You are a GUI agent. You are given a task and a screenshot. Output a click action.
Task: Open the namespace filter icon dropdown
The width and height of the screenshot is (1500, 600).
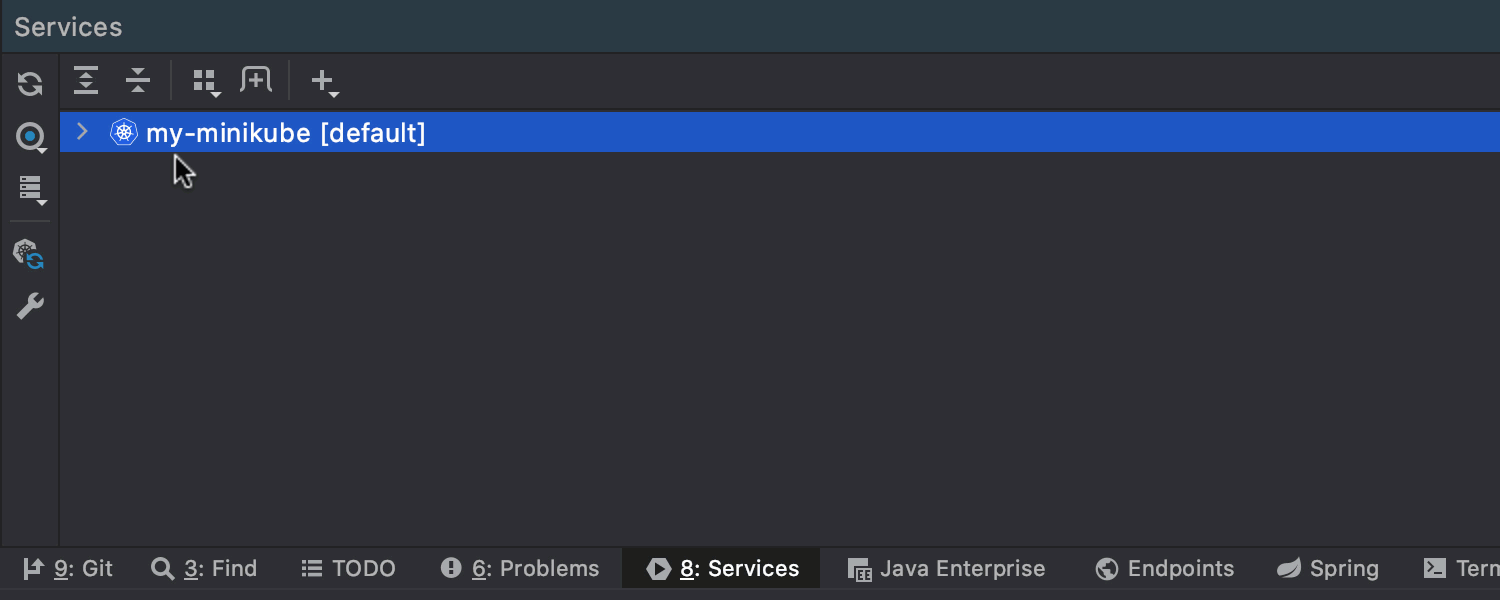[31, 137]
